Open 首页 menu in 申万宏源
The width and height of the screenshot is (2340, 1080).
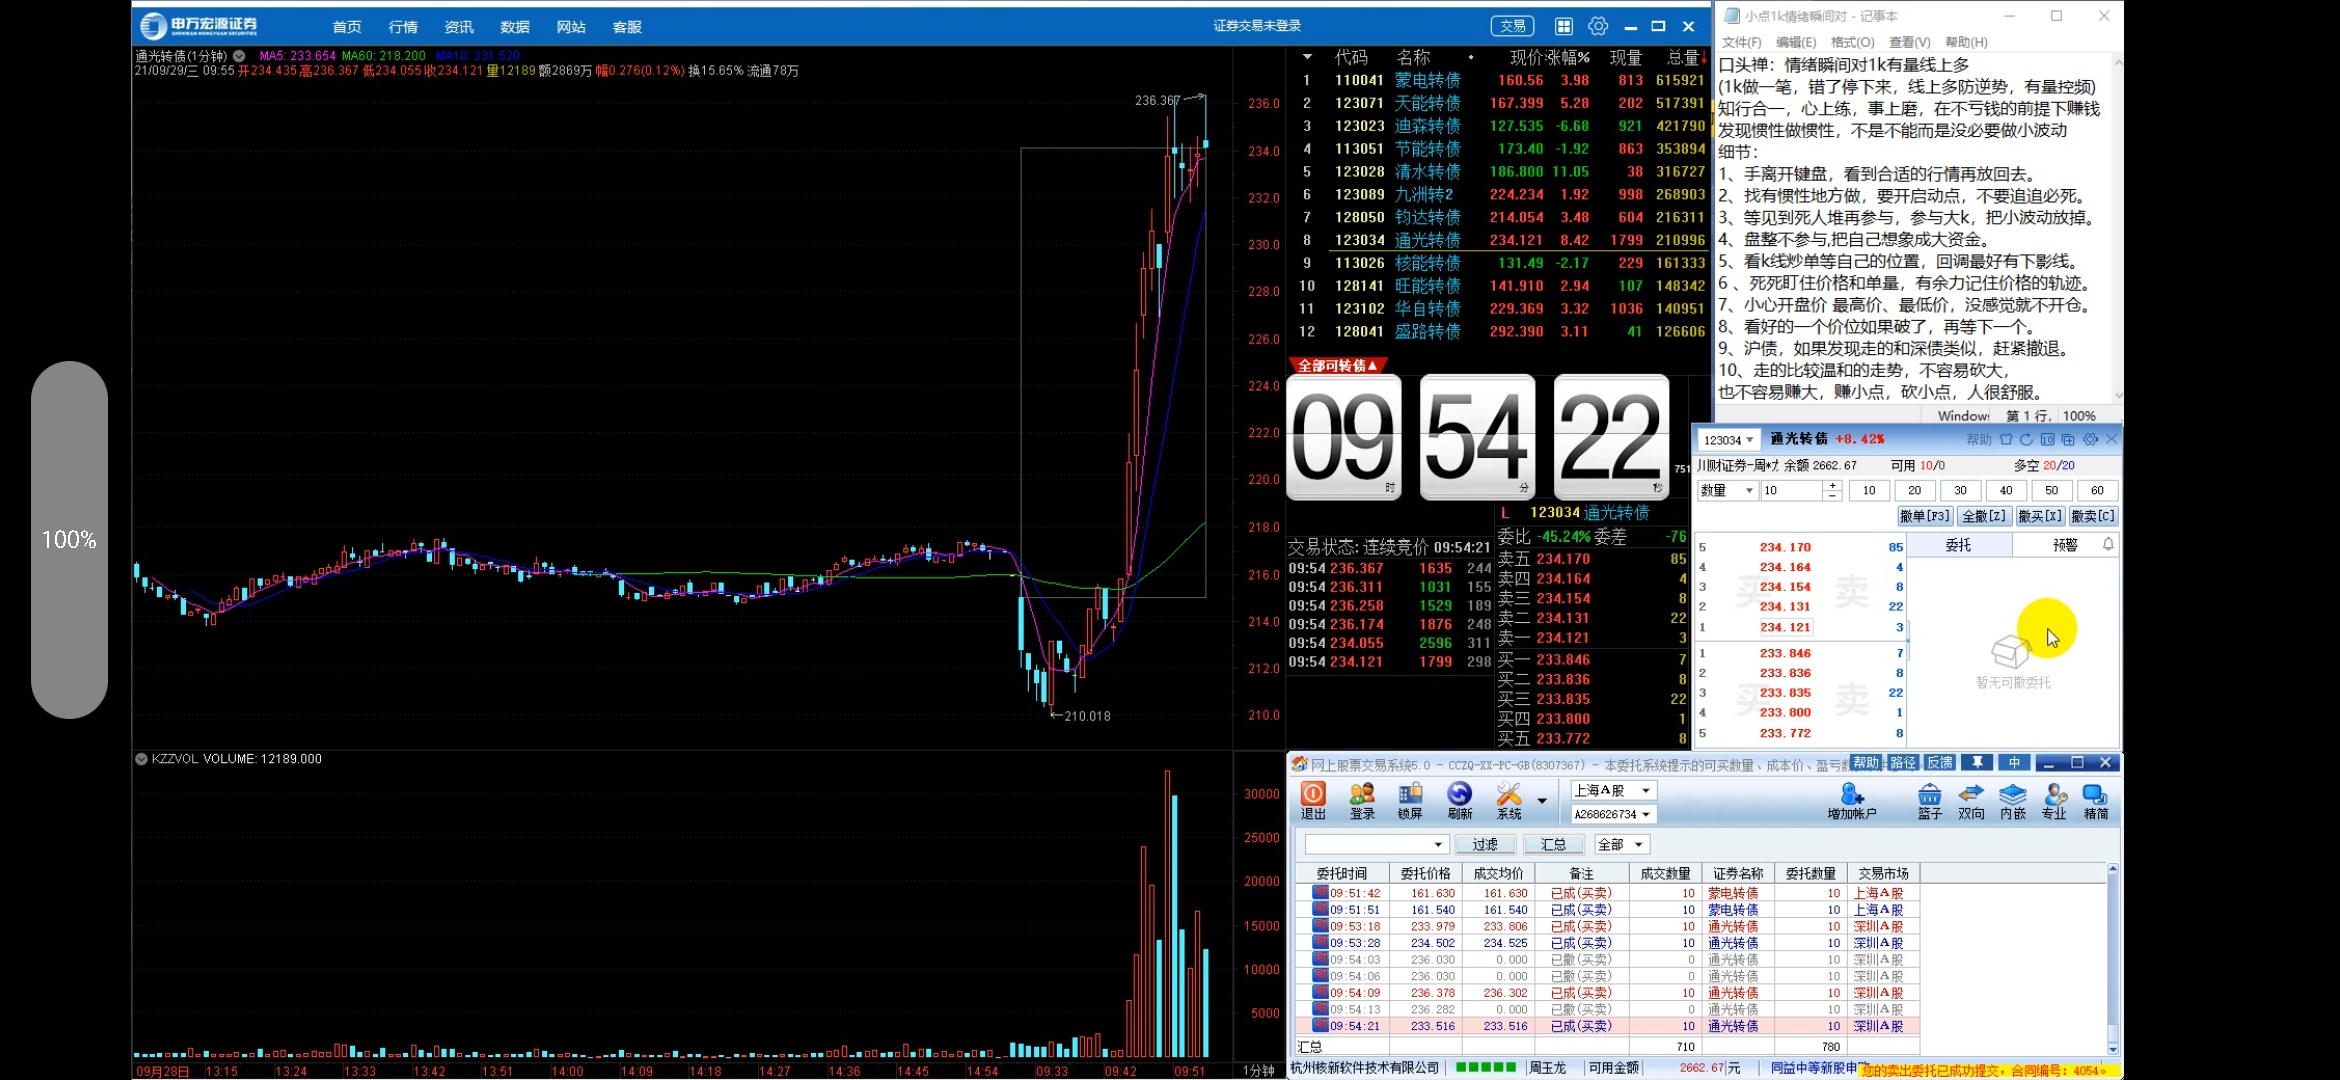[347, 27]
